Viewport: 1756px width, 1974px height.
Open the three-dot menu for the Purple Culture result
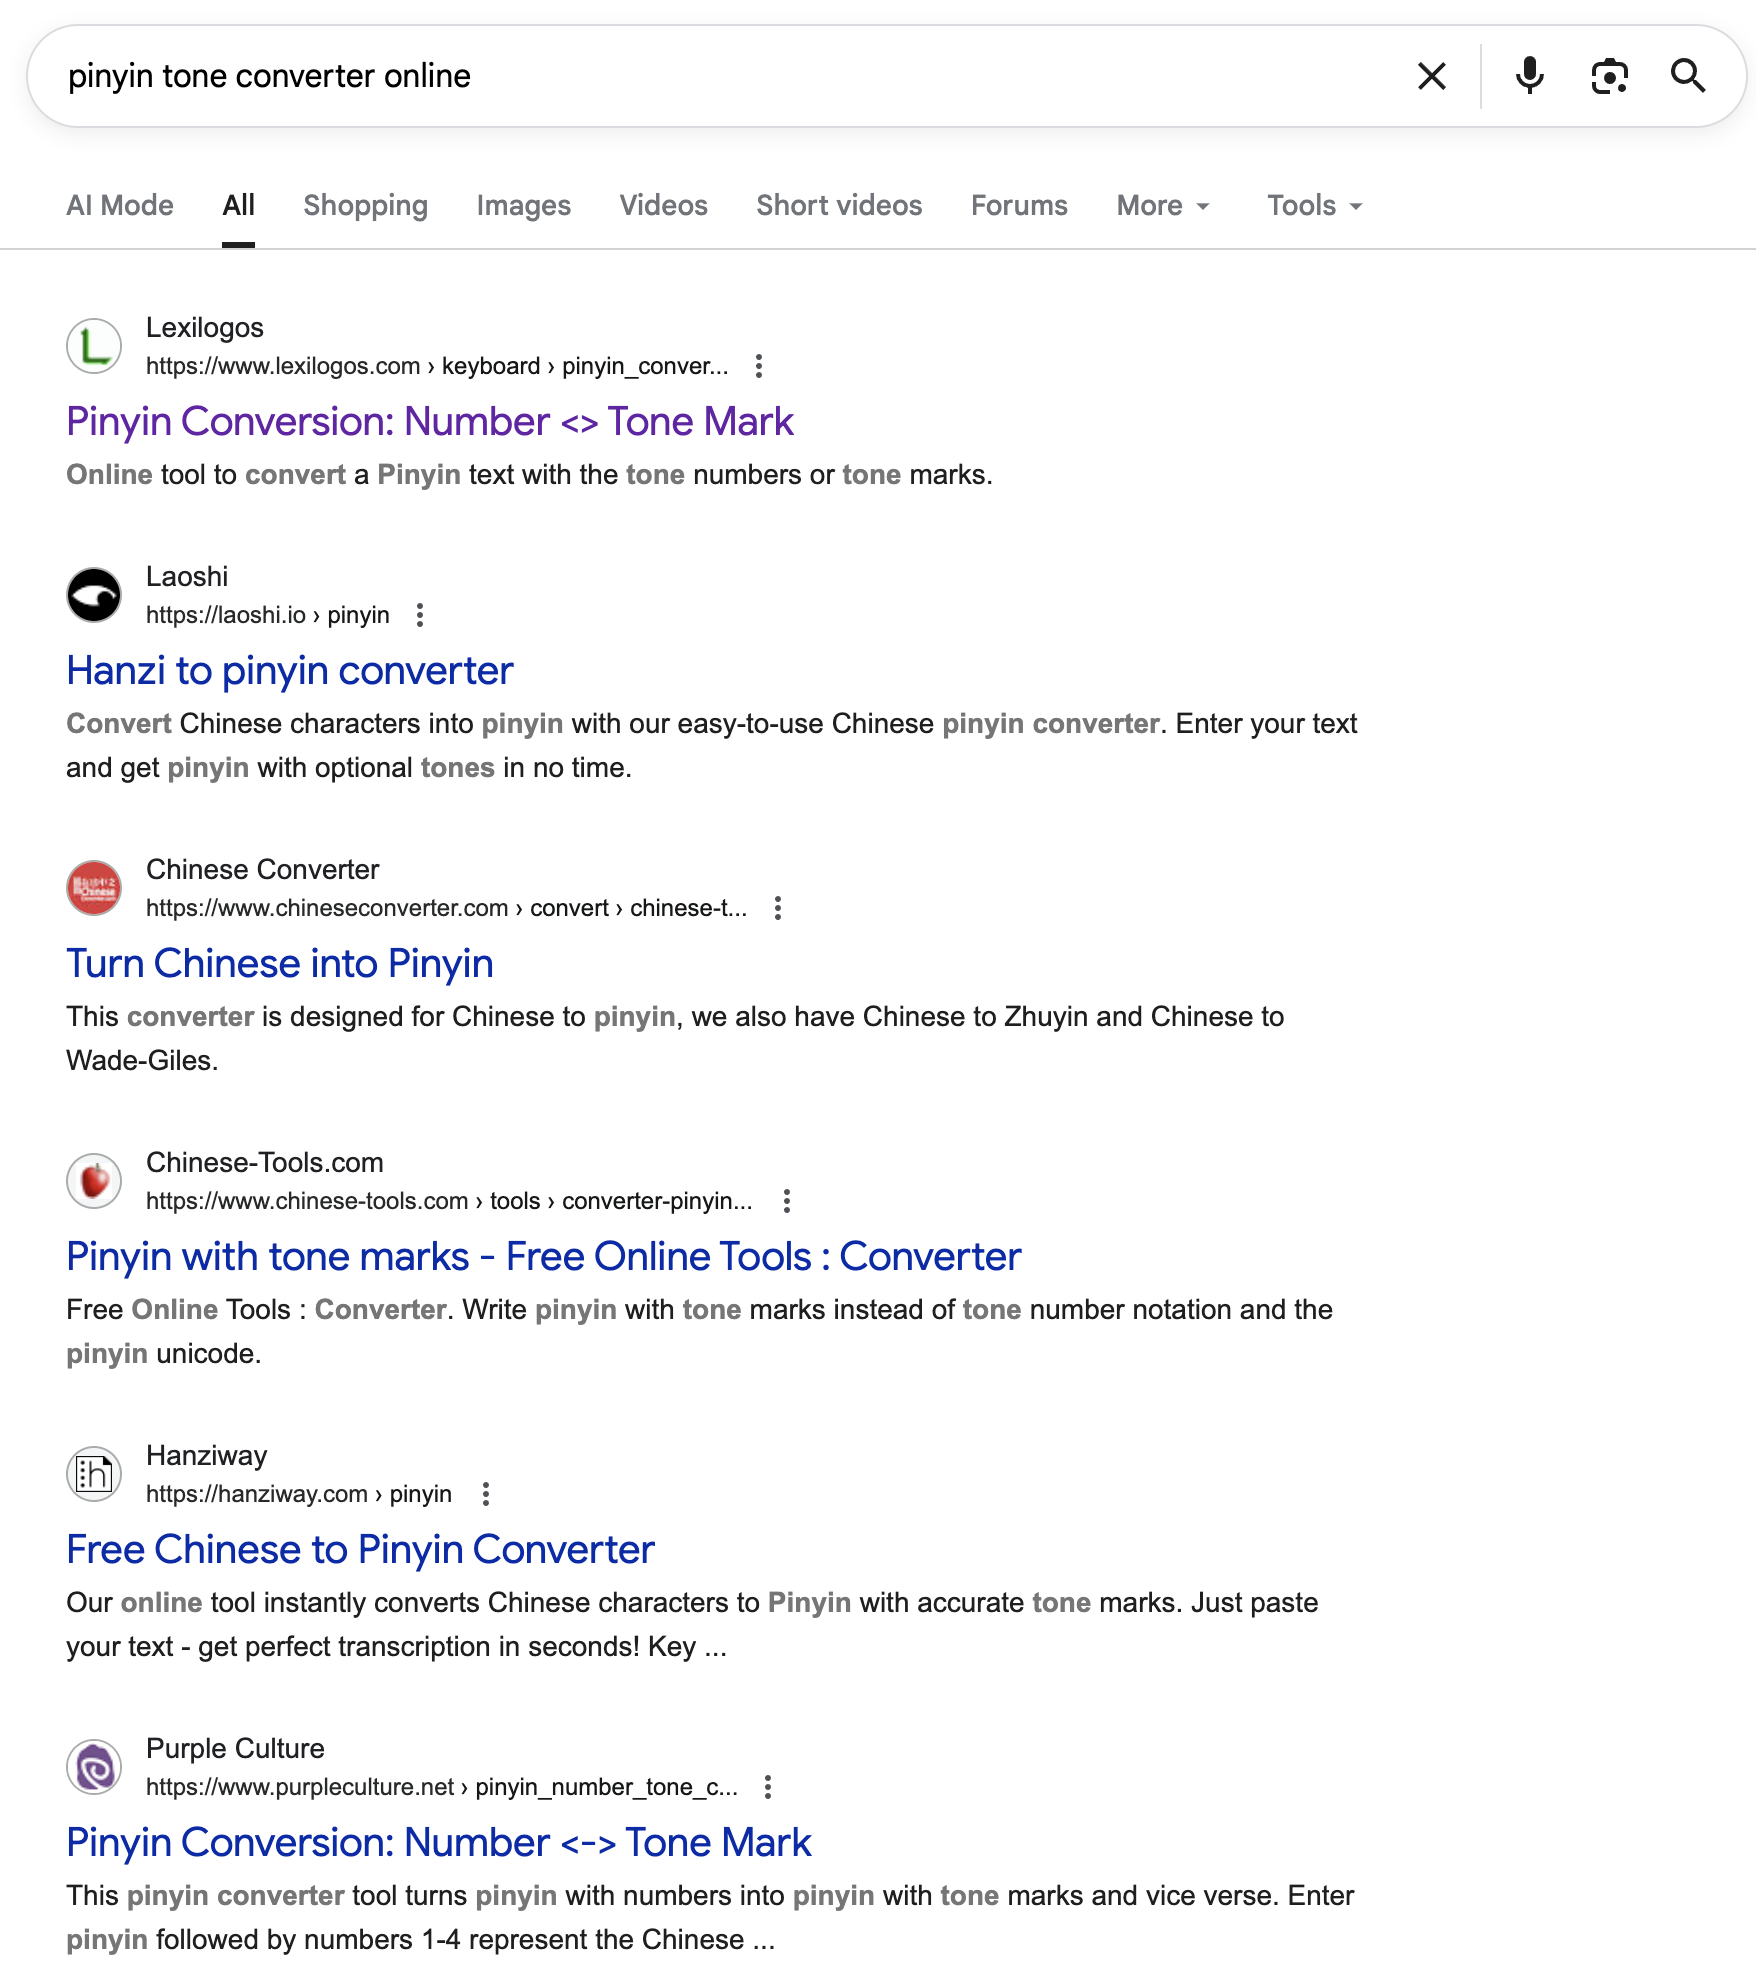[768, 1787]
